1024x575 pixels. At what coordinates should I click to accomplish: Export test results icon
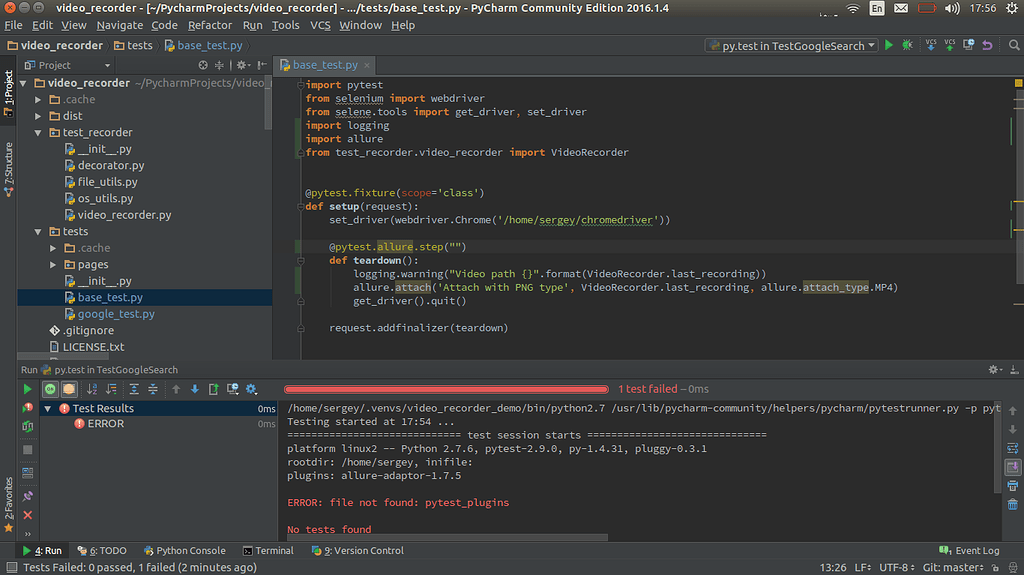[214, 389]
